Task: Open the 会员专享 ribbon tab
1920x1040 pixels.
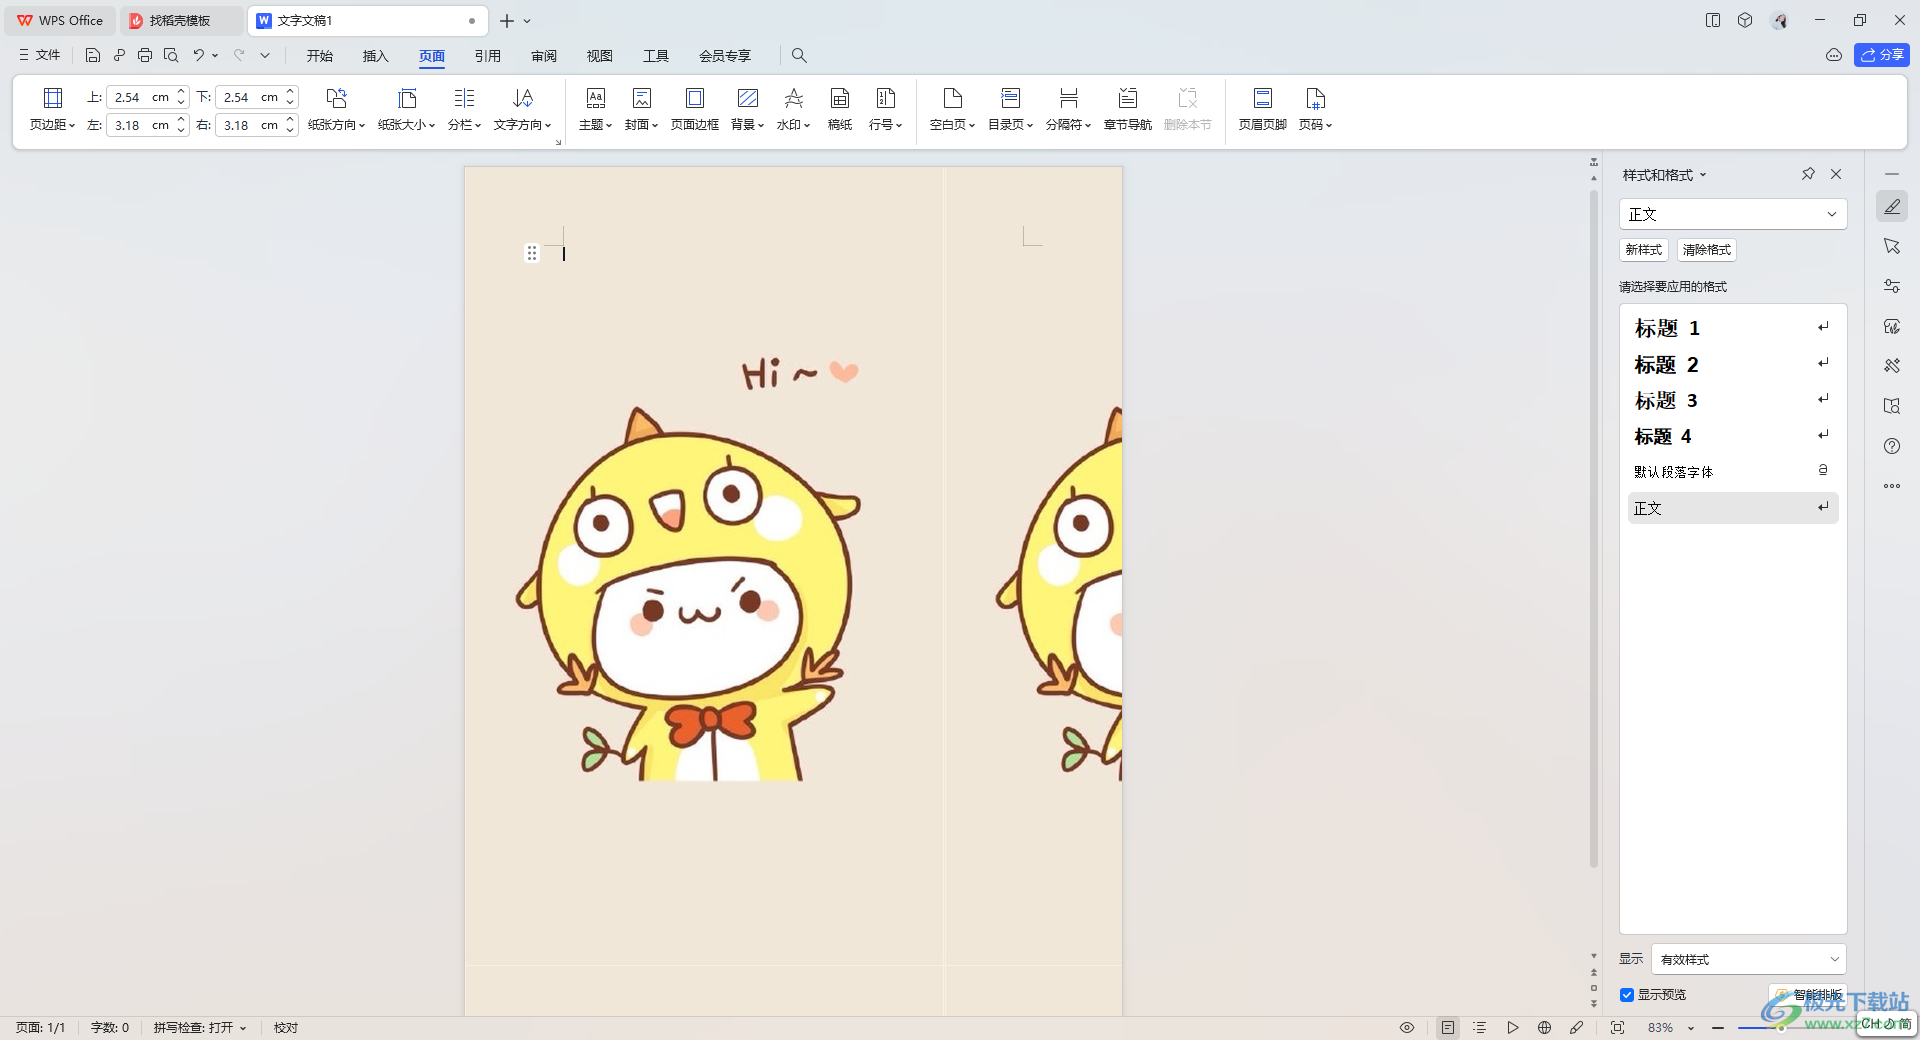Action: 725,56
